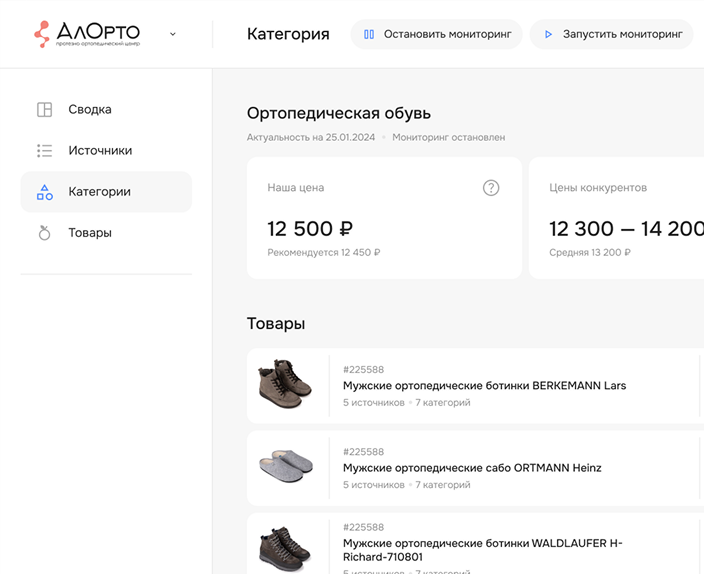
Task: Click the Категории shapes icon
Action: coord(44,192)
